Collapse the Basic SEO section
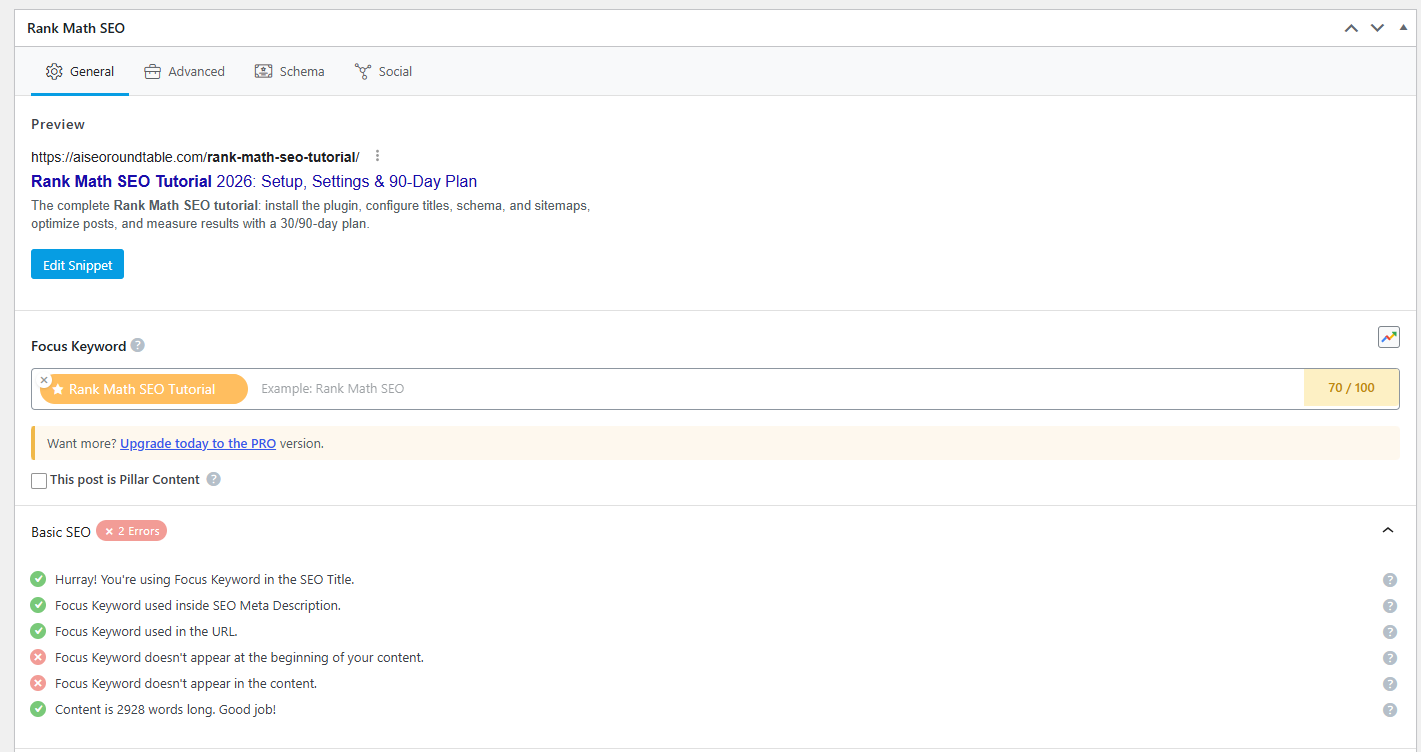 point(1387,530)
